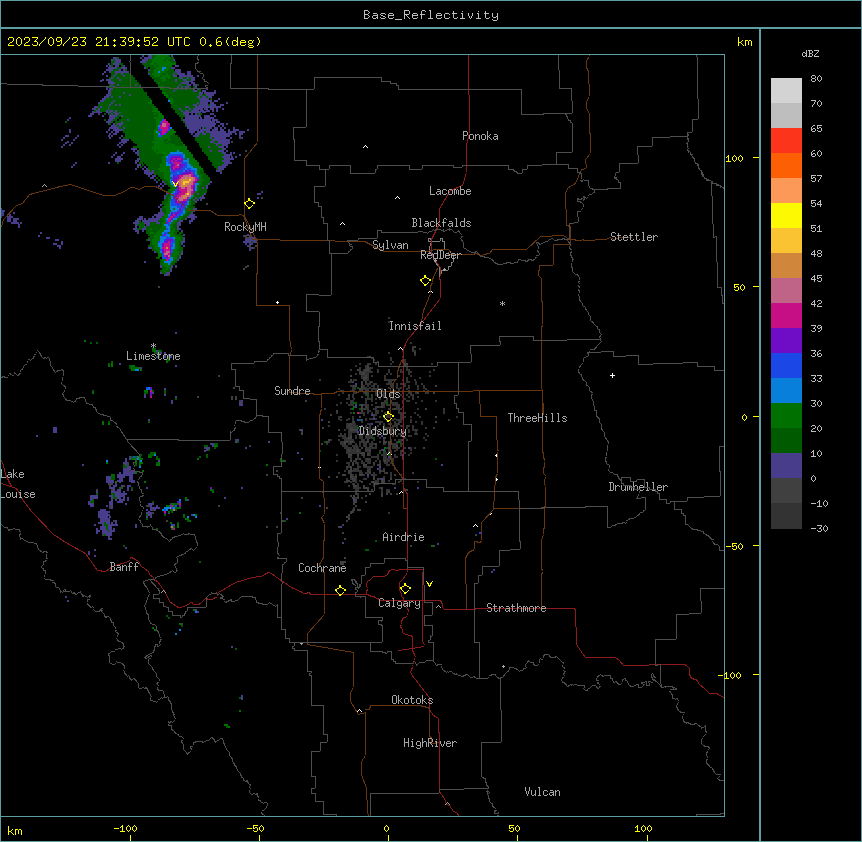Click the Didsbury city label
The width and height of the screenshot is (862, 842).
[383, 431]
